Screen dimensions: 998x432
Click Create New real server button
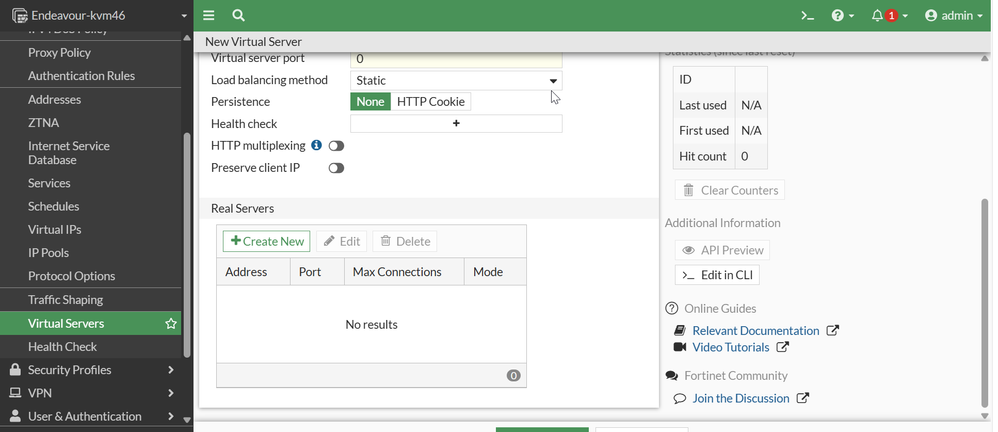tap(267, 241)
